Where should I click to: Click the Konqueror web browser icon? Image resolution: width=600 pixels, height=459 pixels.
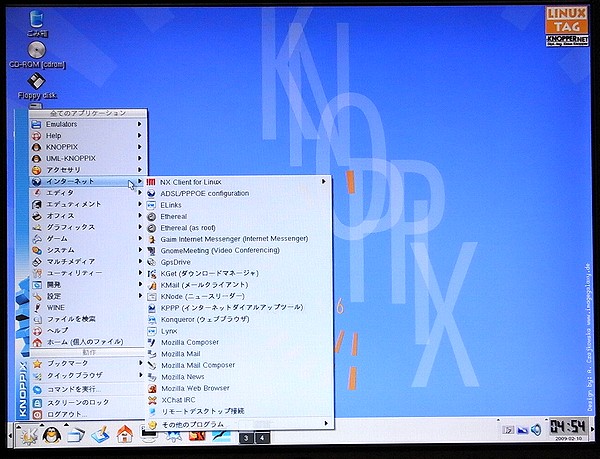[x=152, y=319]
